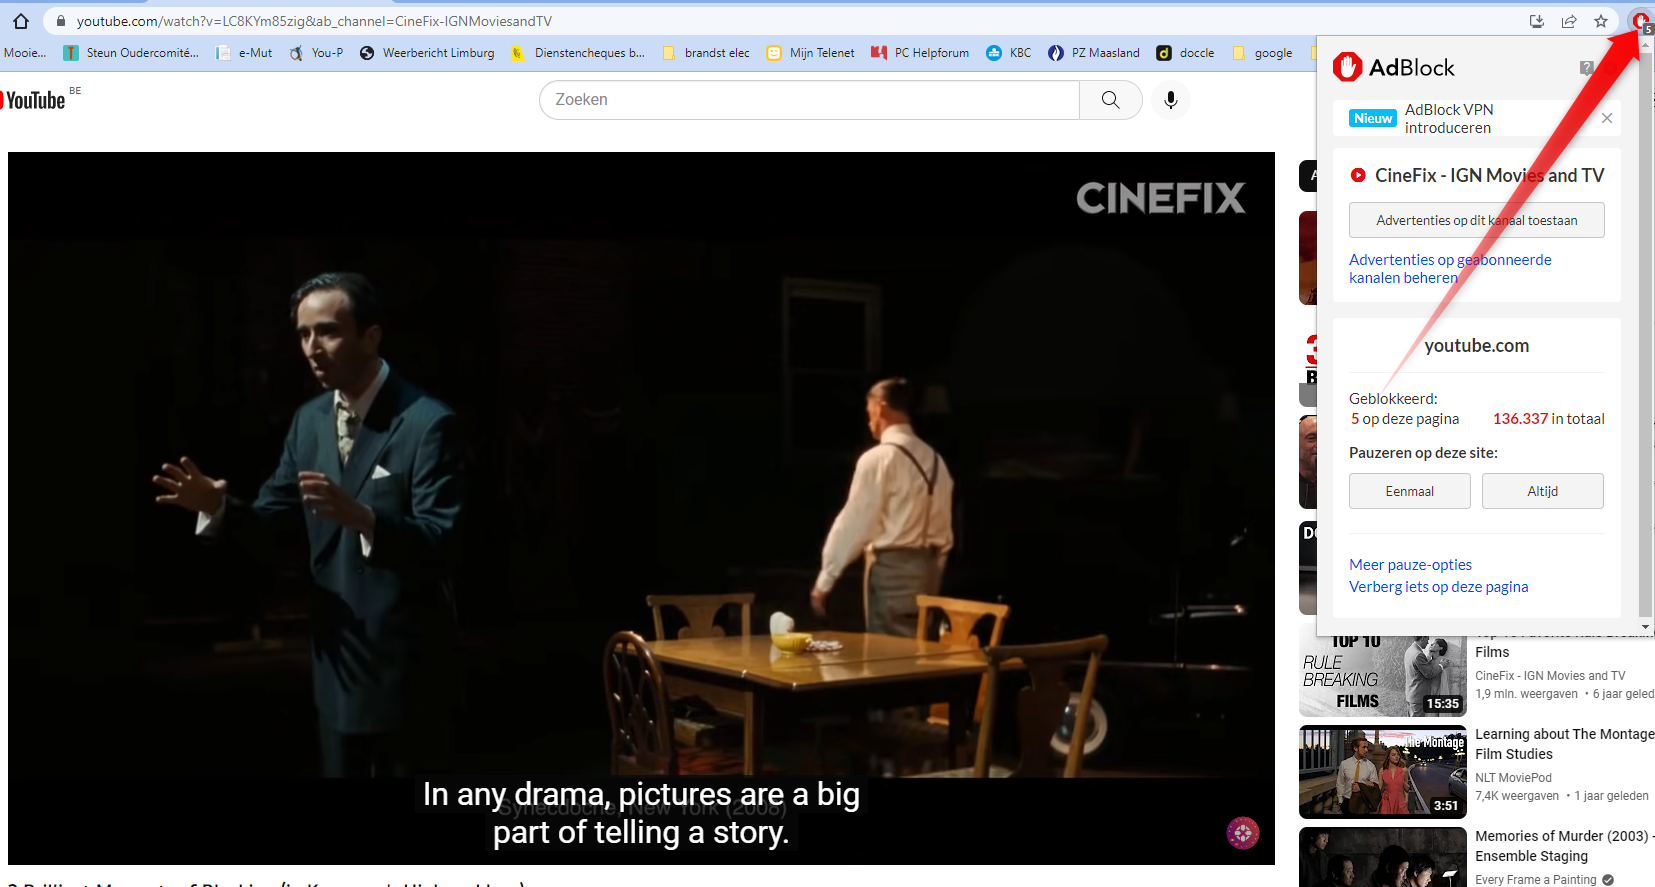The height and width of the screenshot is (887, 1655).
Task: Click the CineFix - IGN Movies and TV heading
Action: (1489, 175)
